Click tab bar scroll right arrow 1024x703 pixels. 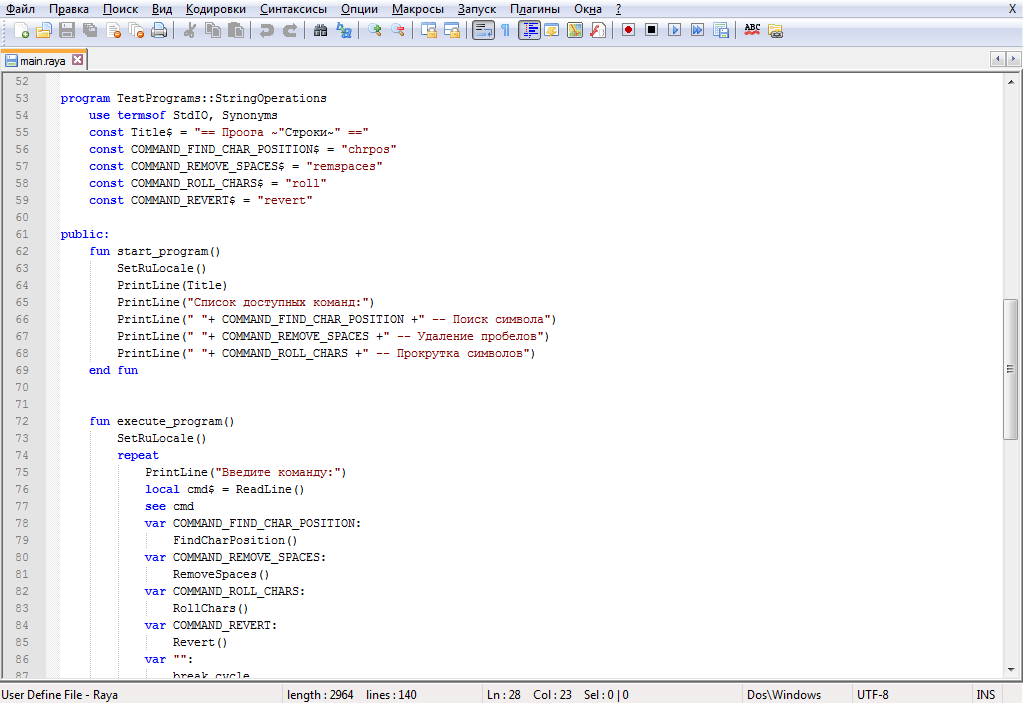1013,59
